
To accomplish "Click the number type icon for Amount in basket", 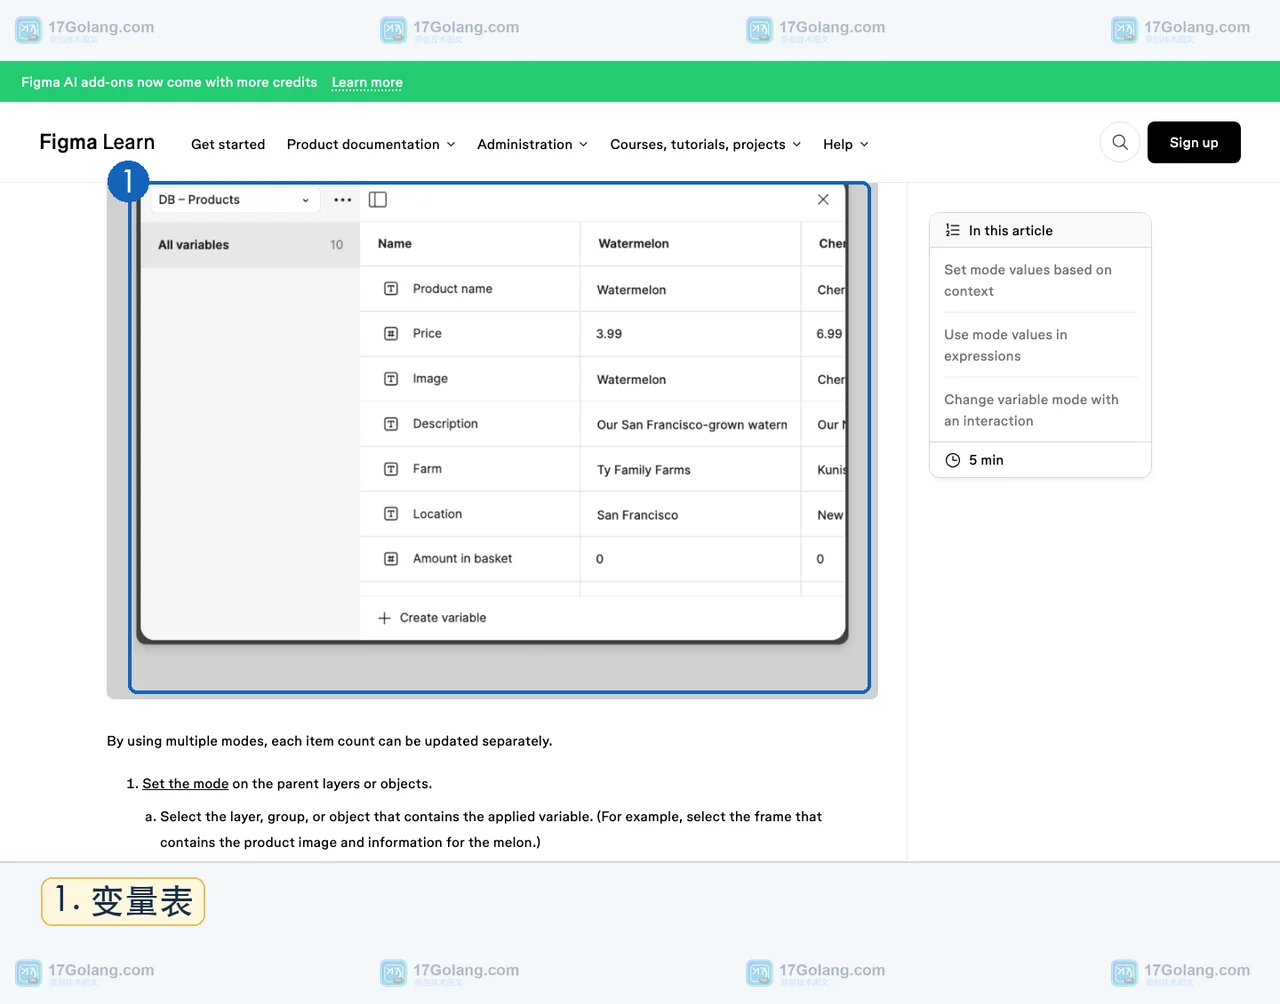I will coord(391,559).
